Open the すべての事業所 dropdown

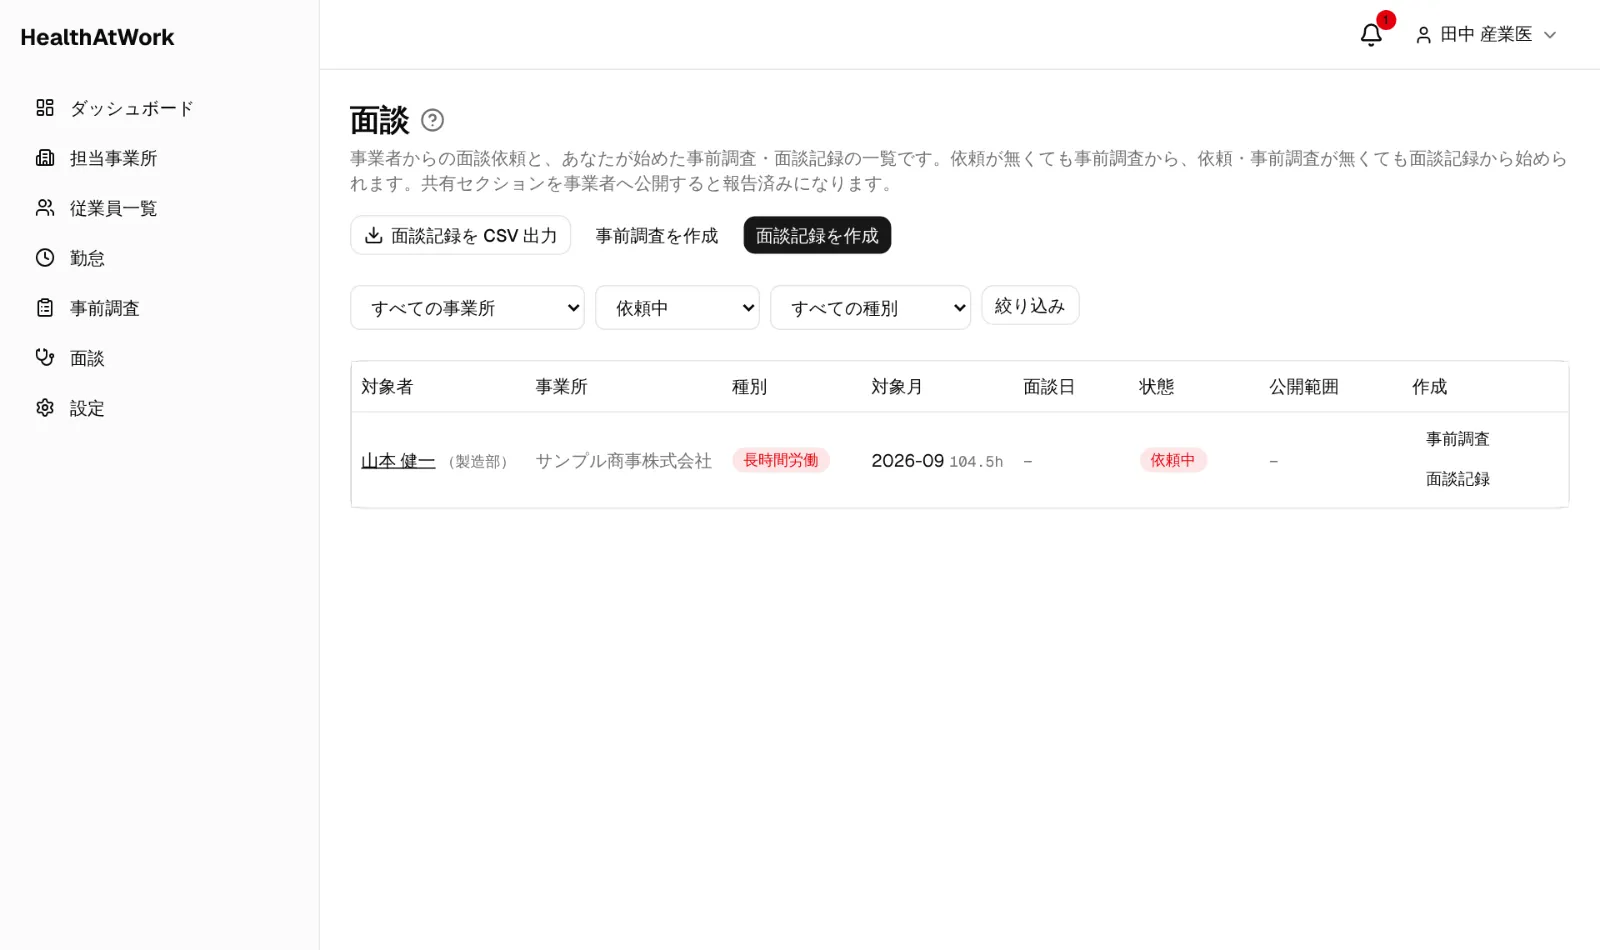click(x=467, y=308)
